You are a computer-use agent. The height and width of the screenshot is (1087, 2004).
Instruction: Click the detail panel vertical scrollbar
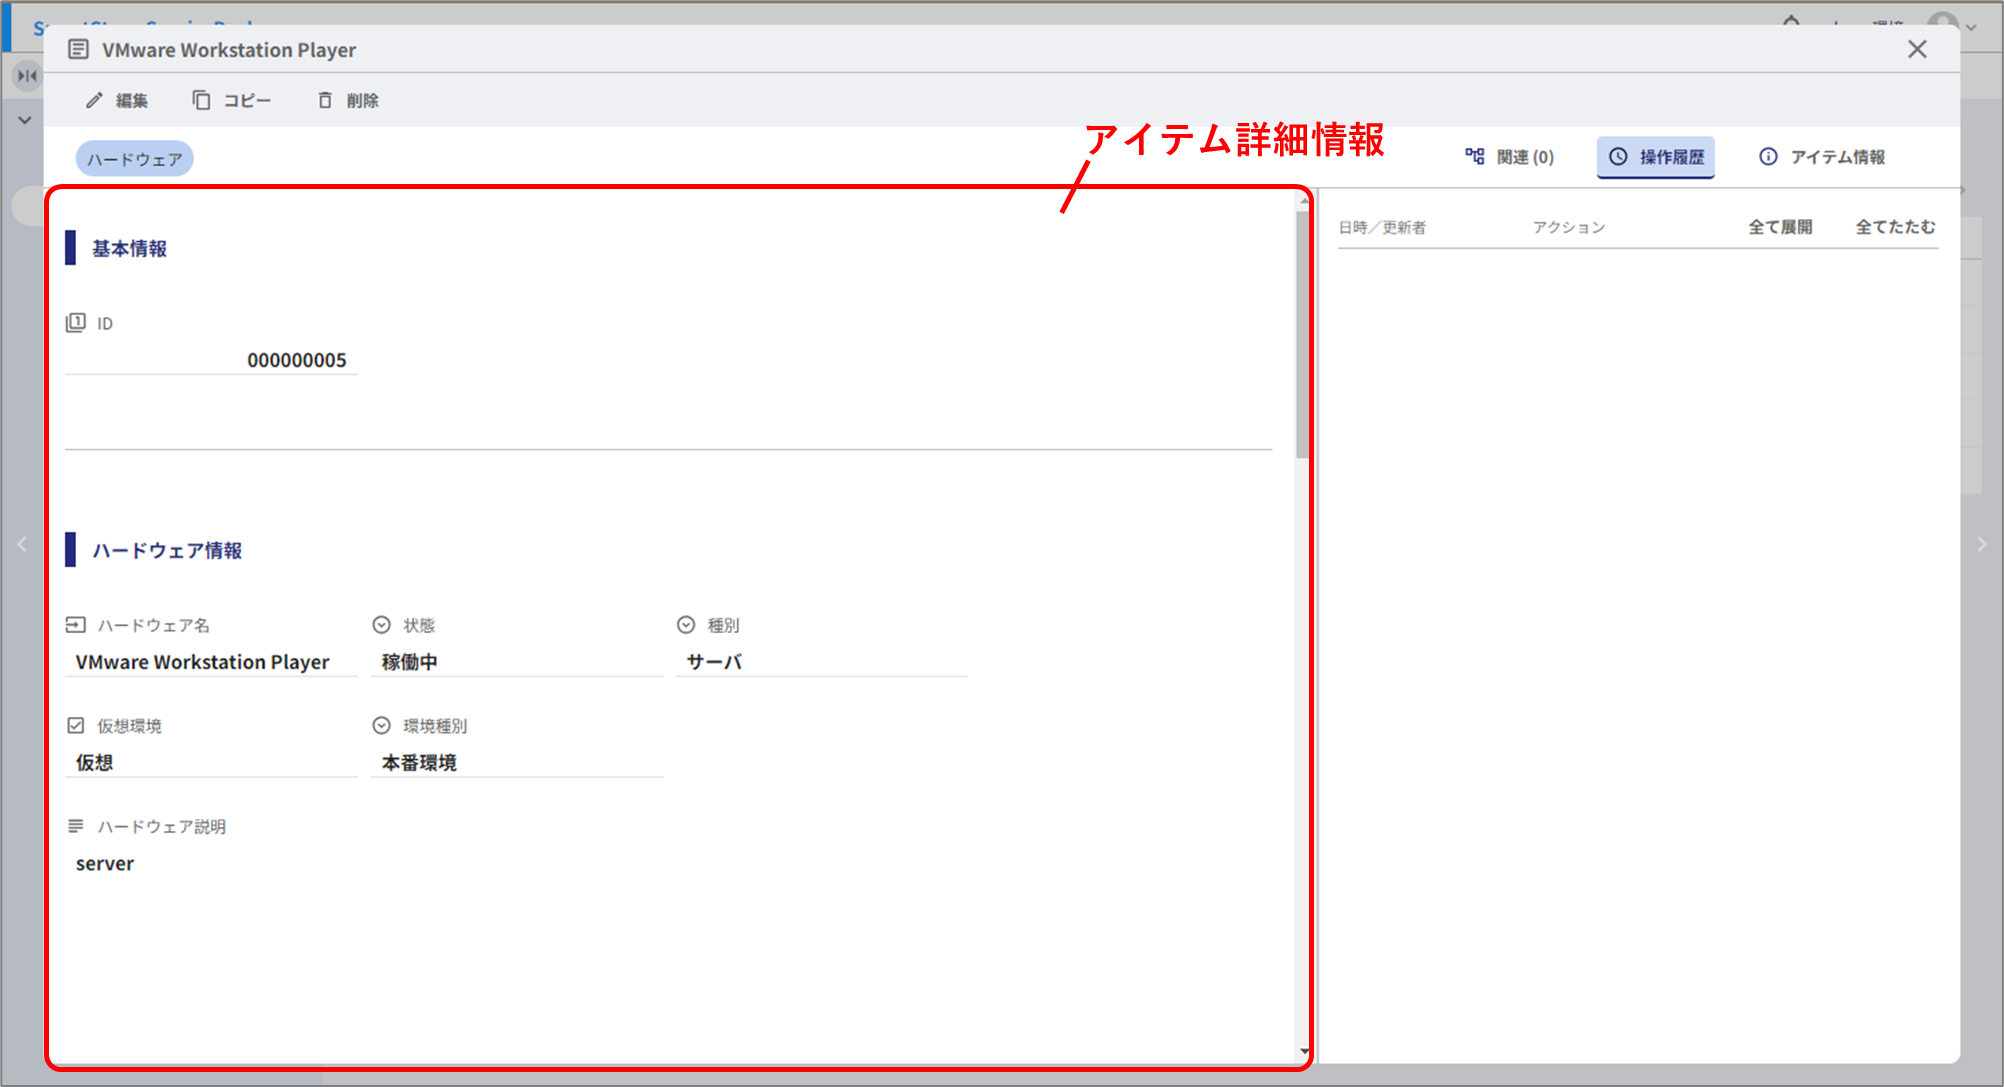pyautogui.click(x=1302, y=335)
